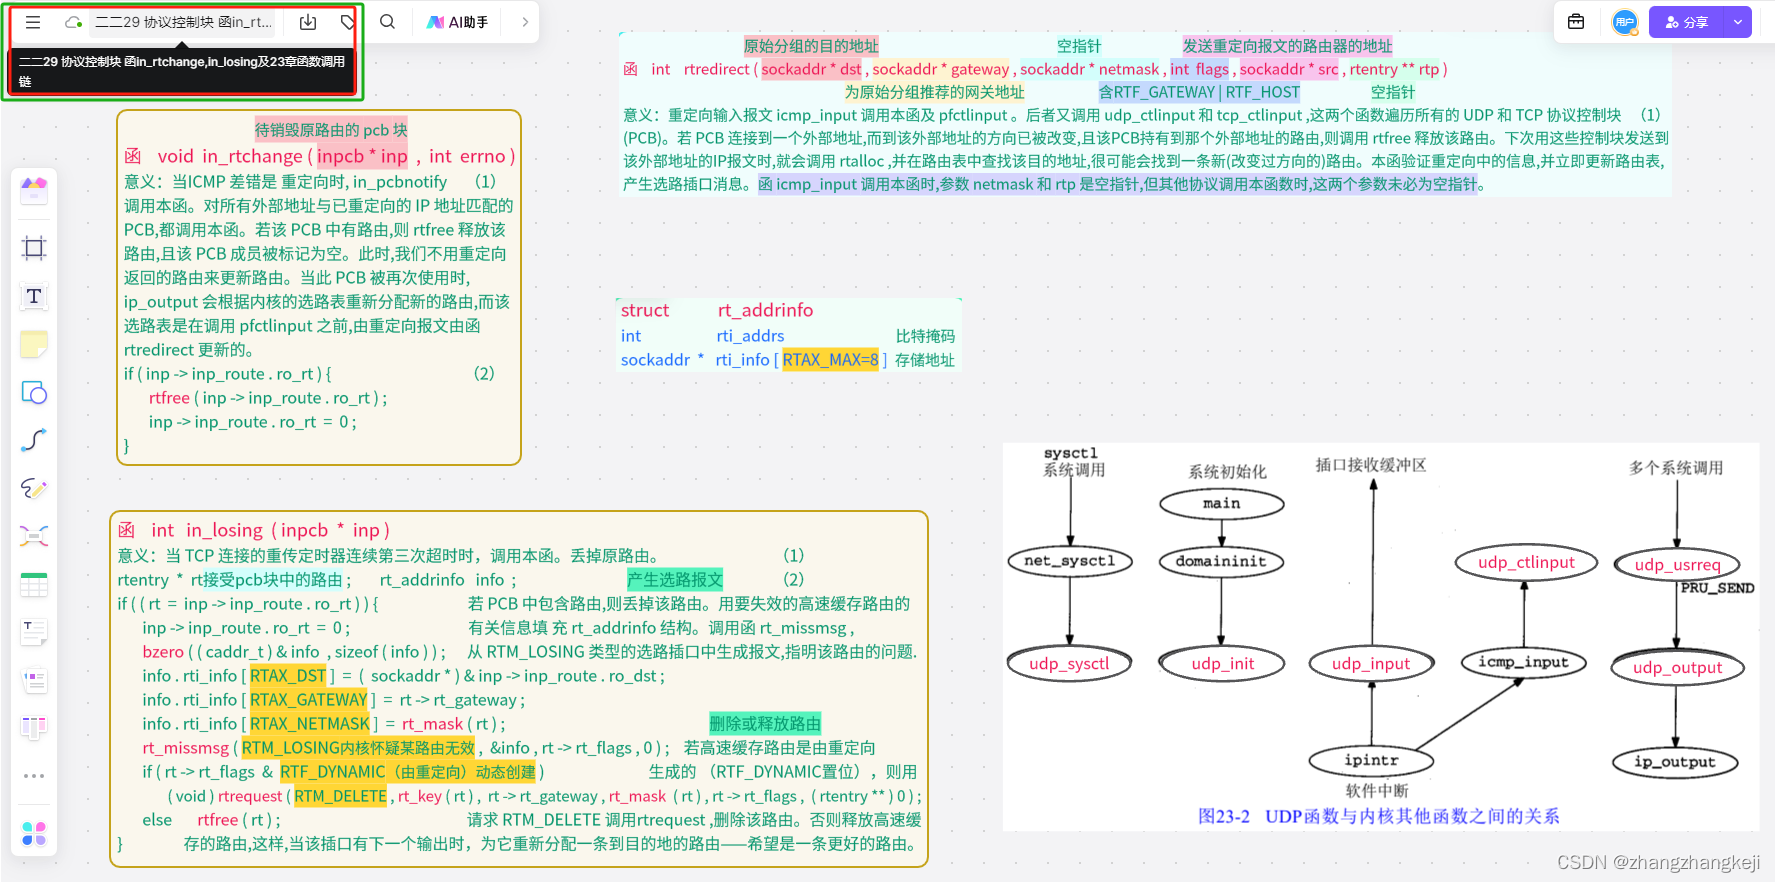1775x882 pixels.
Task: Open more tools via three-dot icon
Action: (x=34, y=776)
